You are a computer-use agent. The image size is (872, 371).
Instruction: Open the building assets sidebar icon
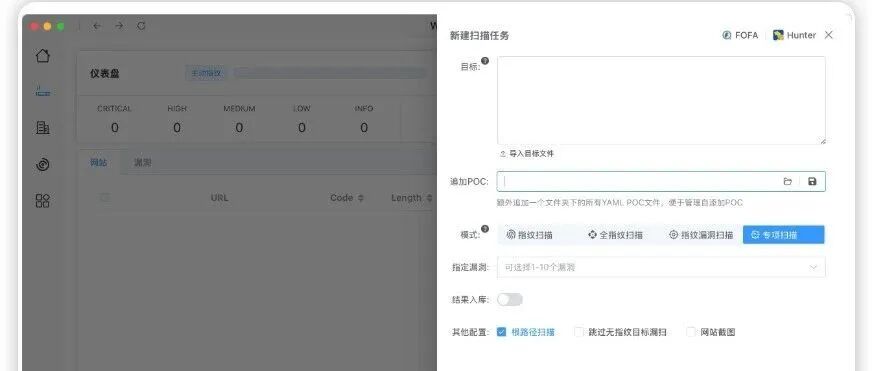(x=43, y=127)
